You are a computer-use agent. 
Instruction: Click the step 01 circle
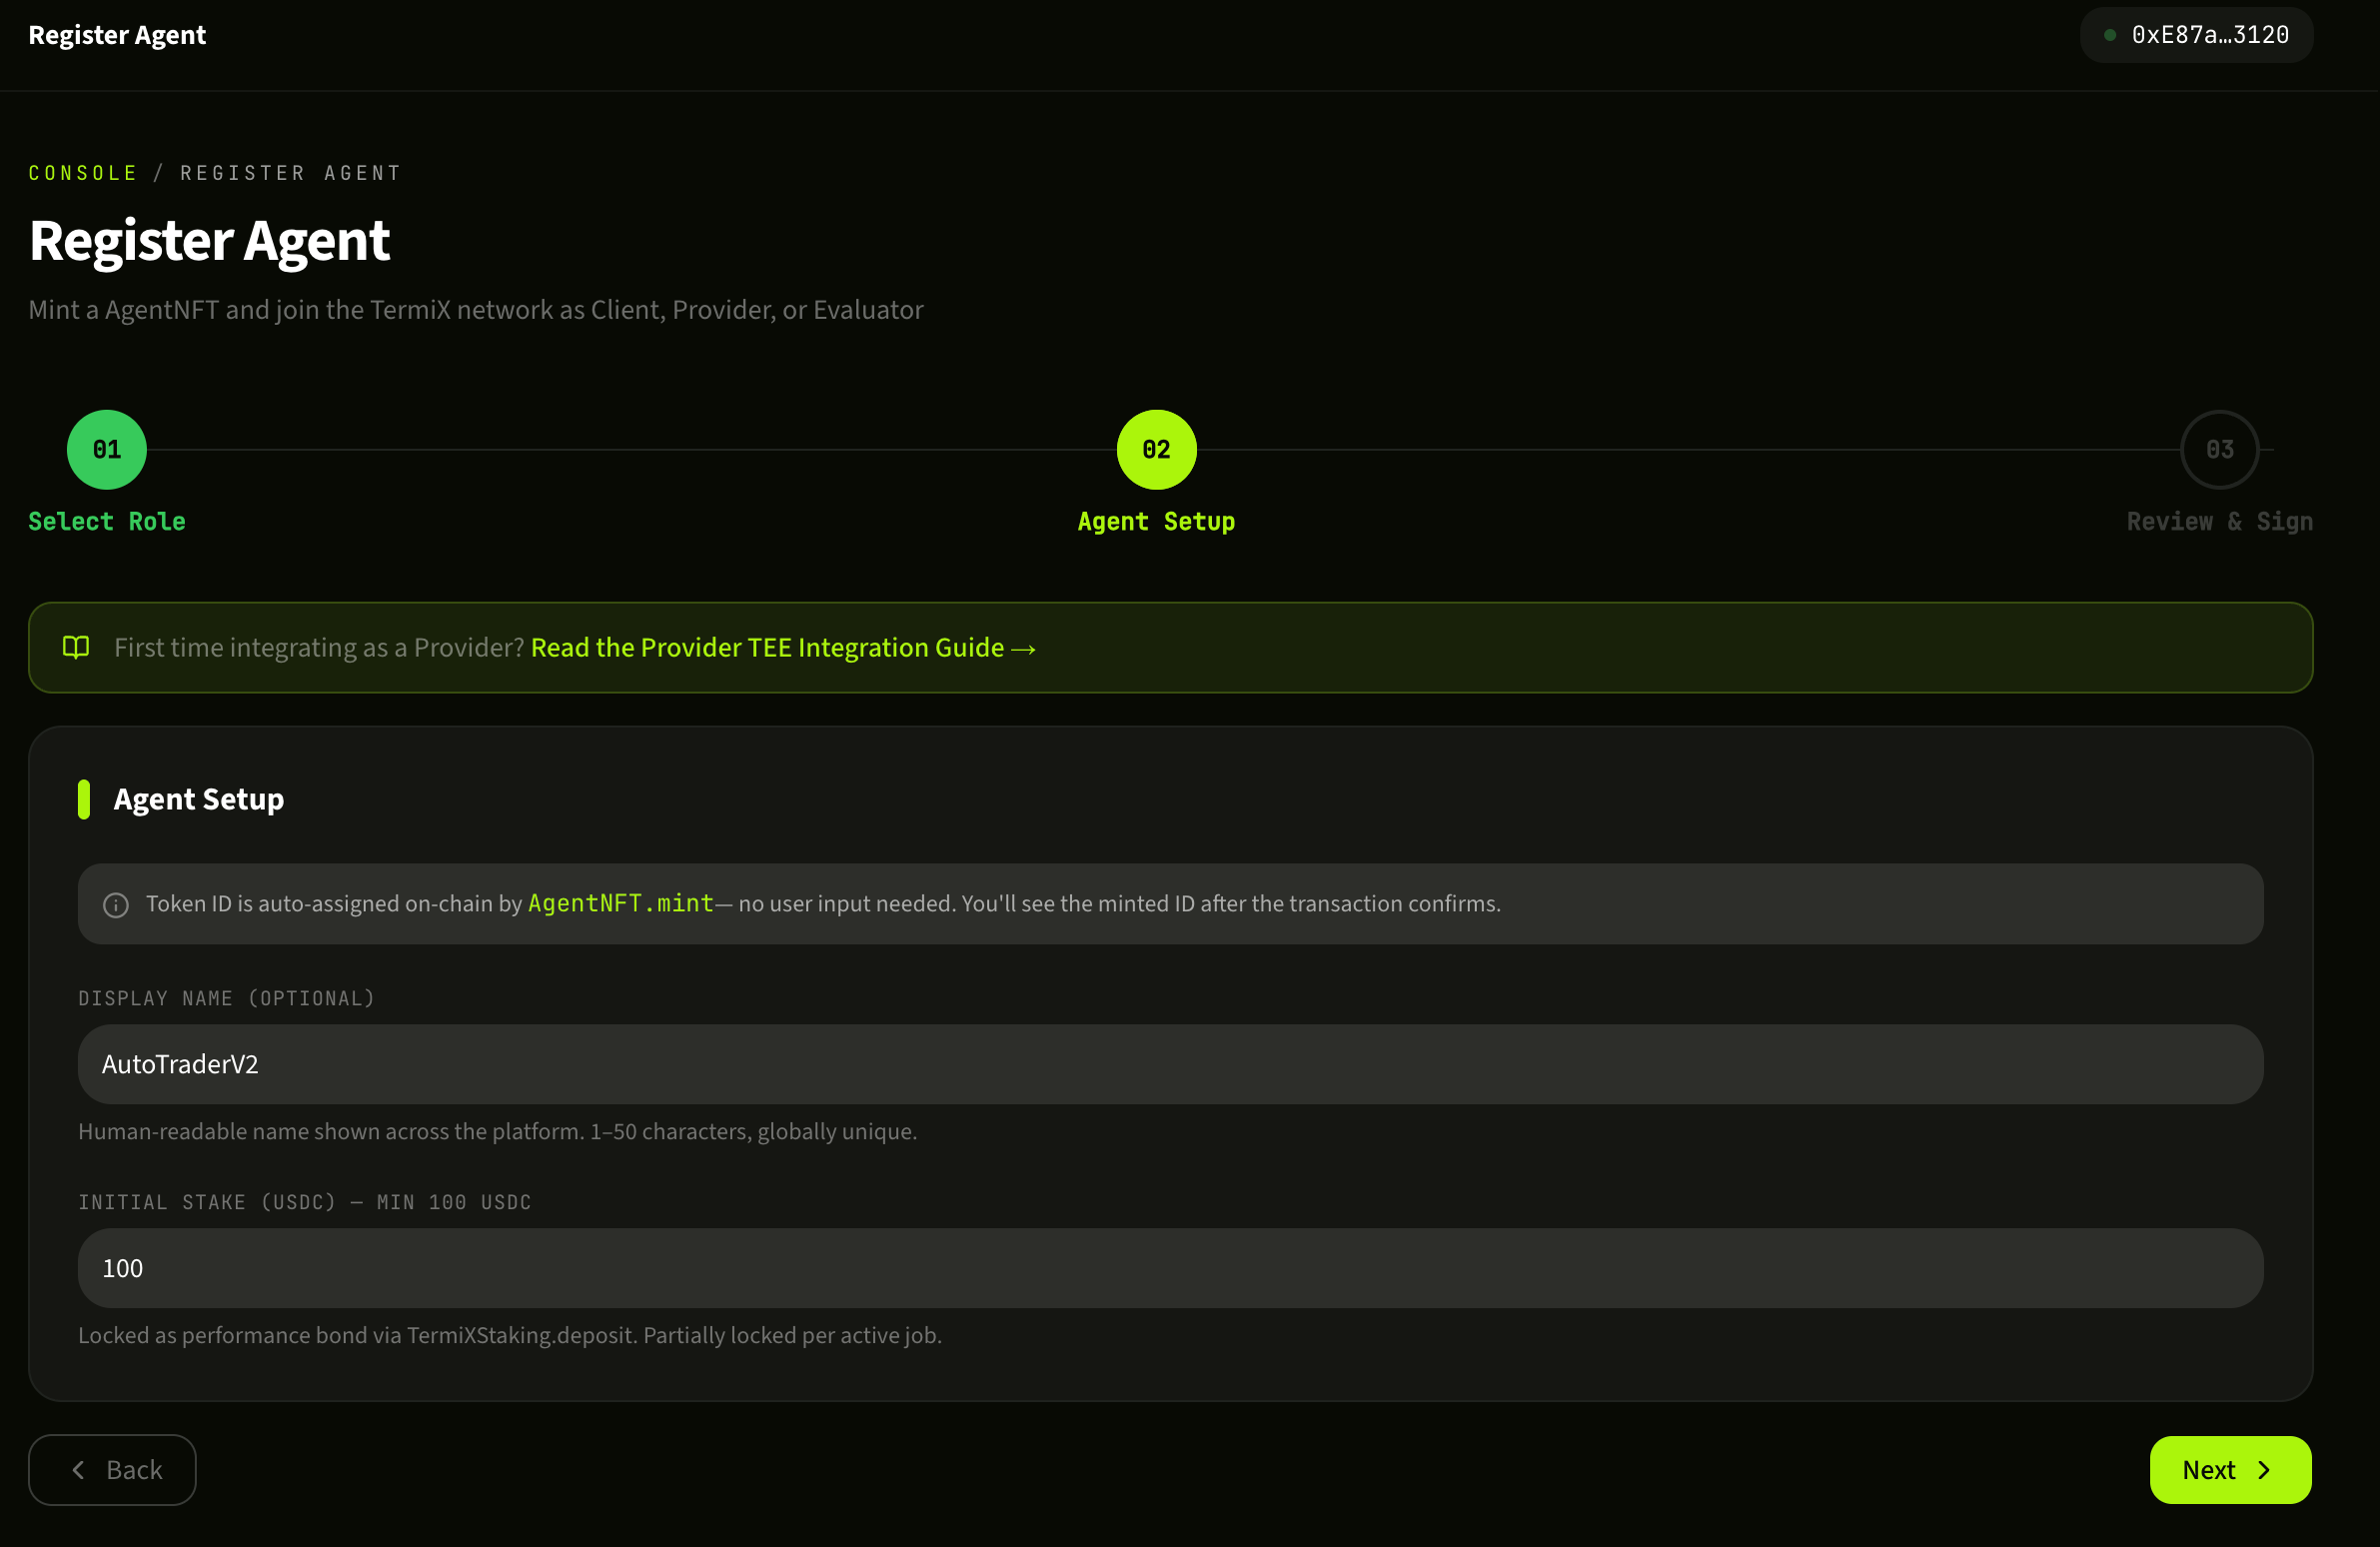(107, 450)
